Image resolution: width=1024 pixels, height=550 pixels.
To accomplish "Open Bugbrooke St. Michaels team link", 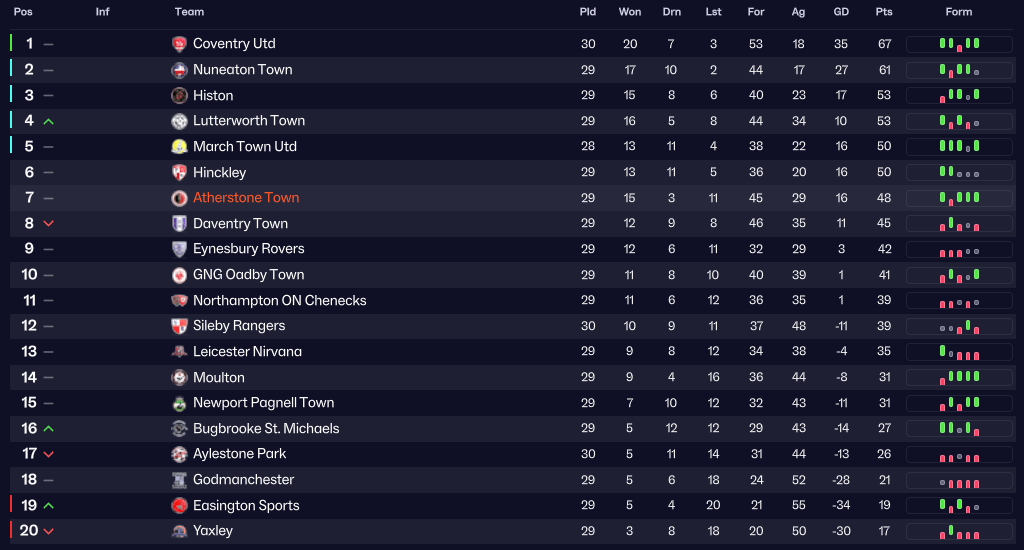I will click(x=266, y=429).
